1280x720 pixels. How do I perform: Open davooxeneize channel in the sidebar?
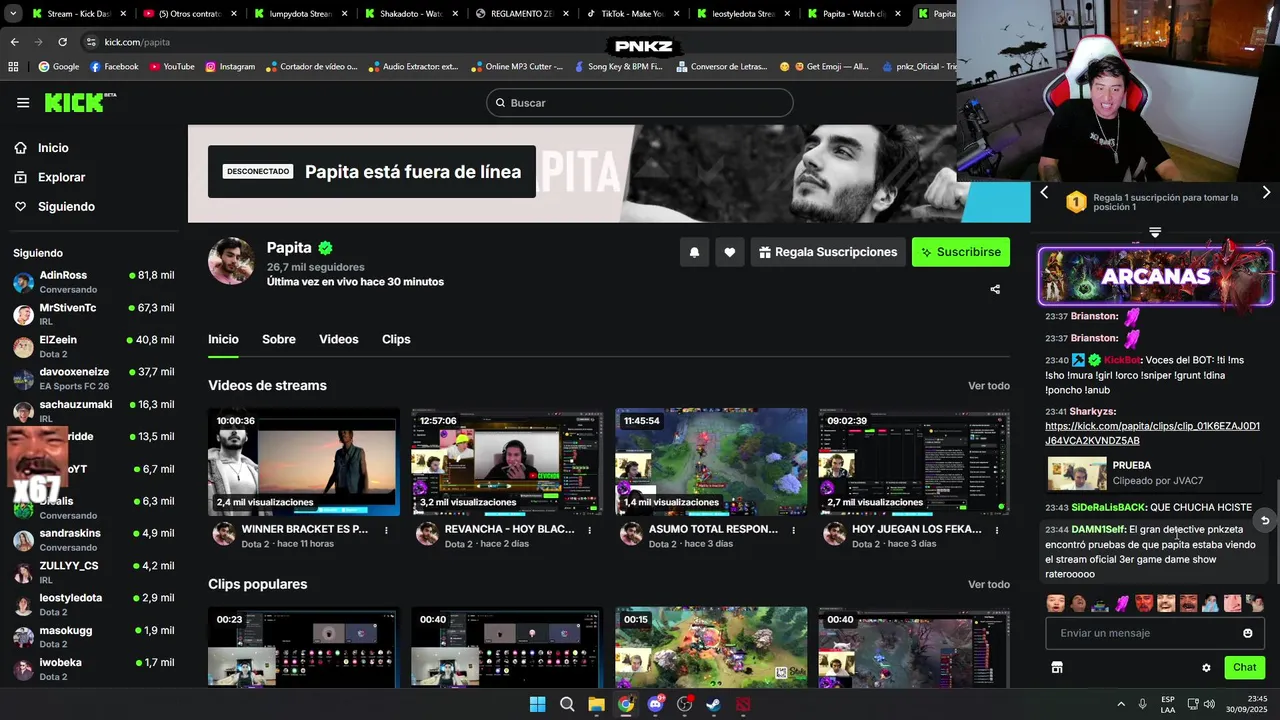(x=93, y=379)
